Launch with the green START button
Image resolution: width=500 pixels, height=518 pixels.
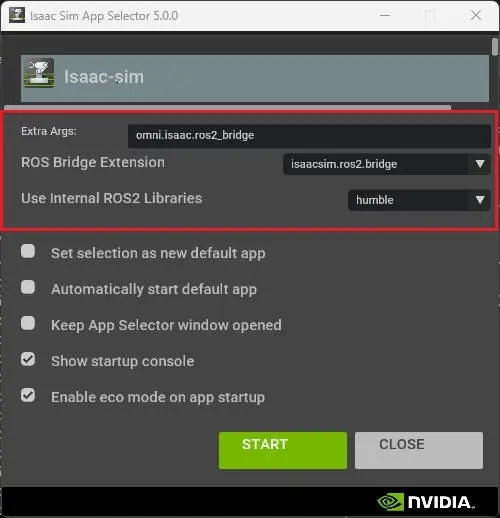[x=283, y=450]
